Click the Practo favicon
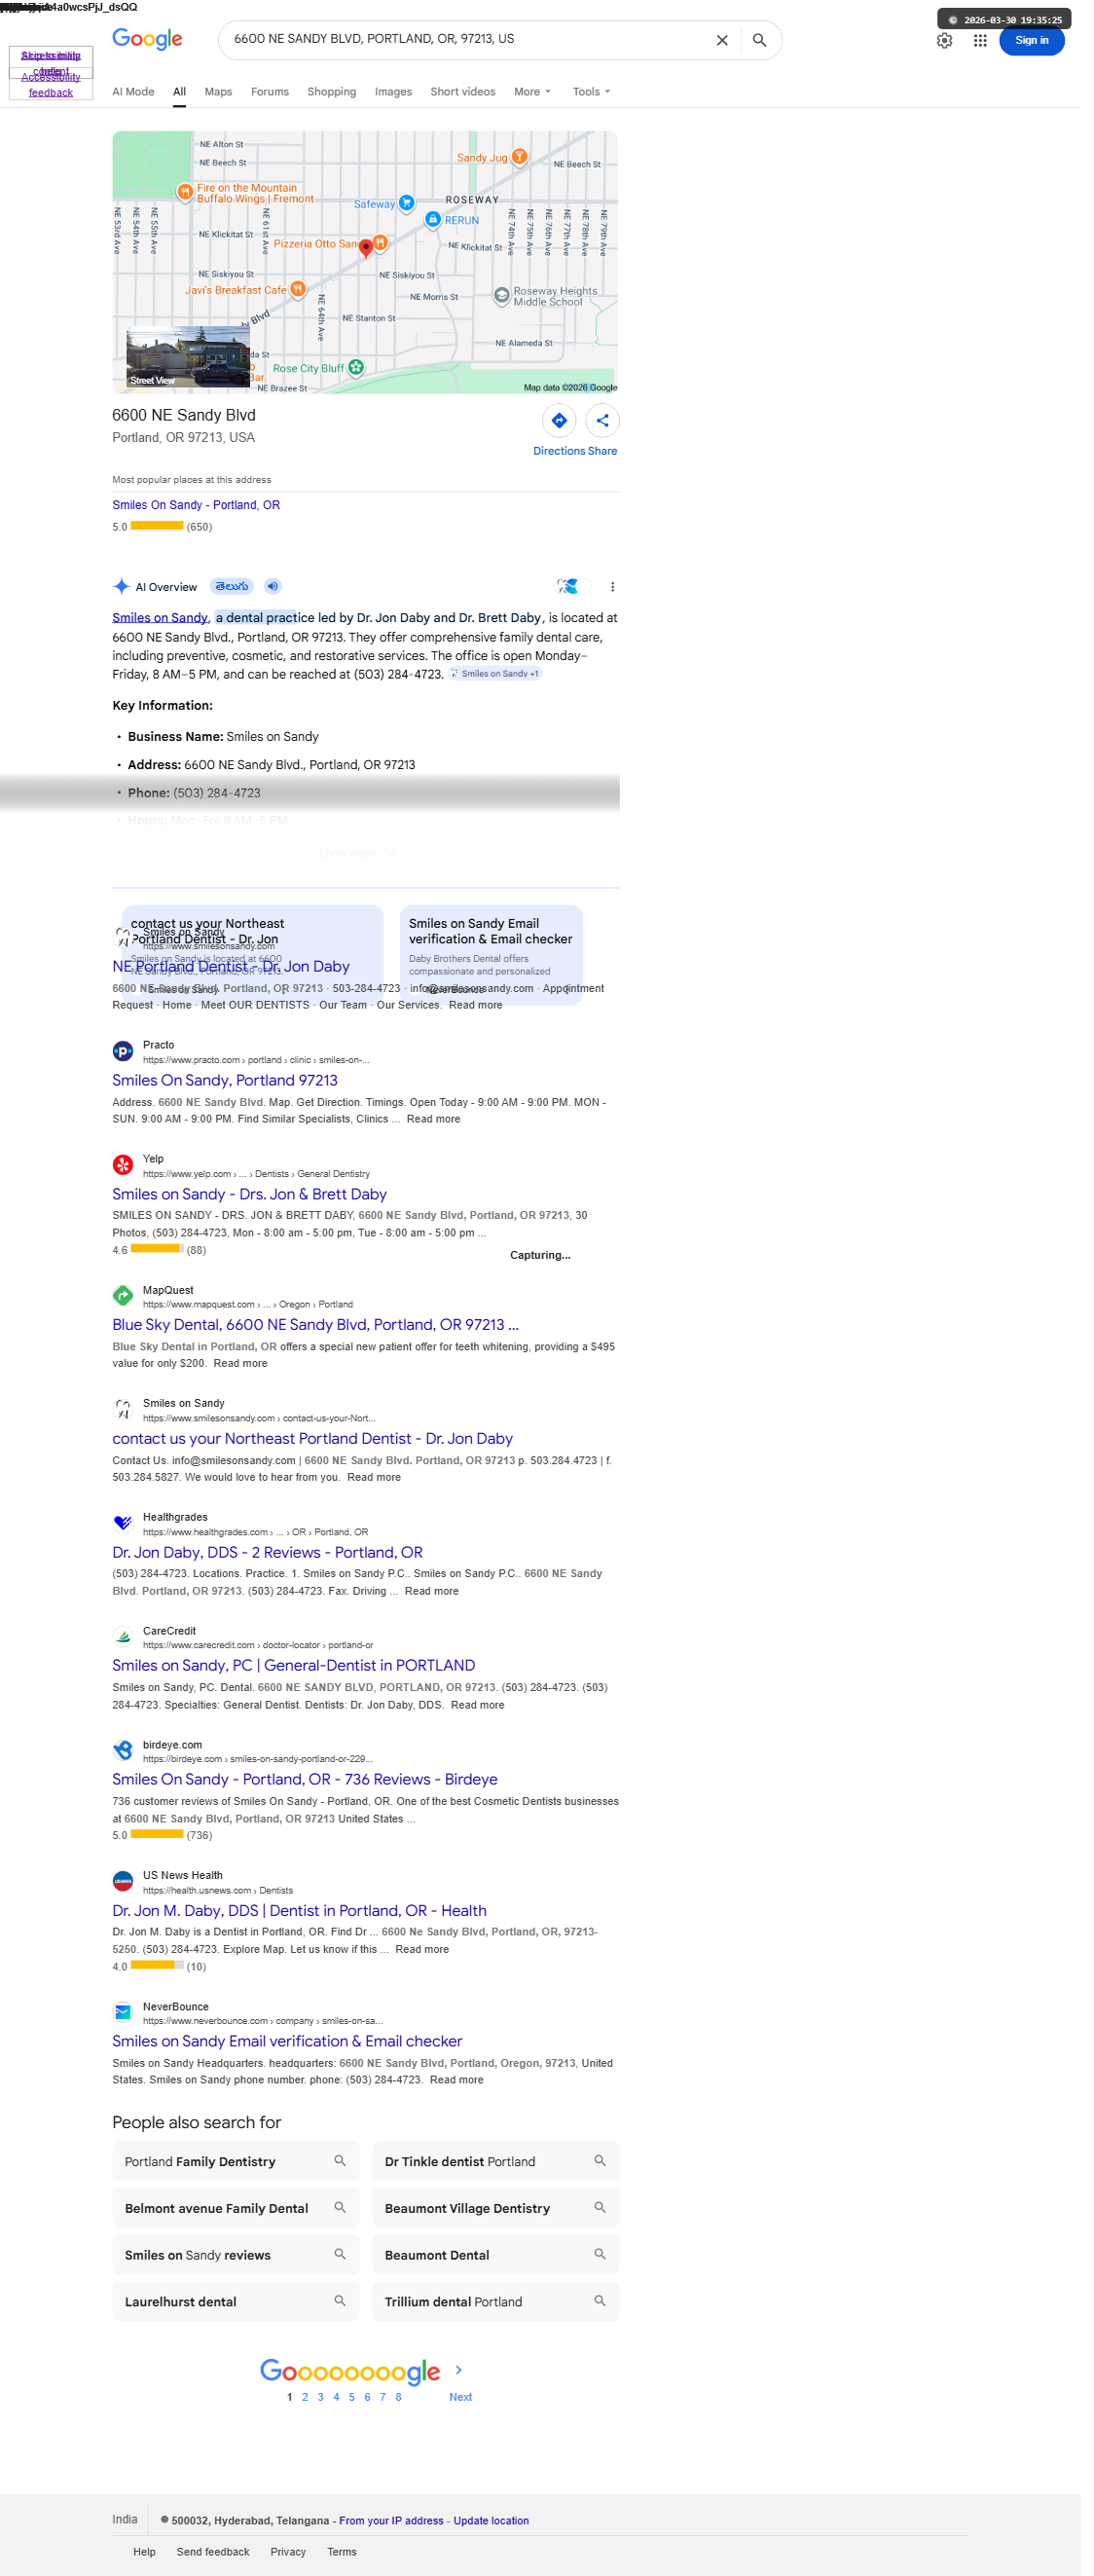The image size is (1094, 2576). tap(123, 1051)
